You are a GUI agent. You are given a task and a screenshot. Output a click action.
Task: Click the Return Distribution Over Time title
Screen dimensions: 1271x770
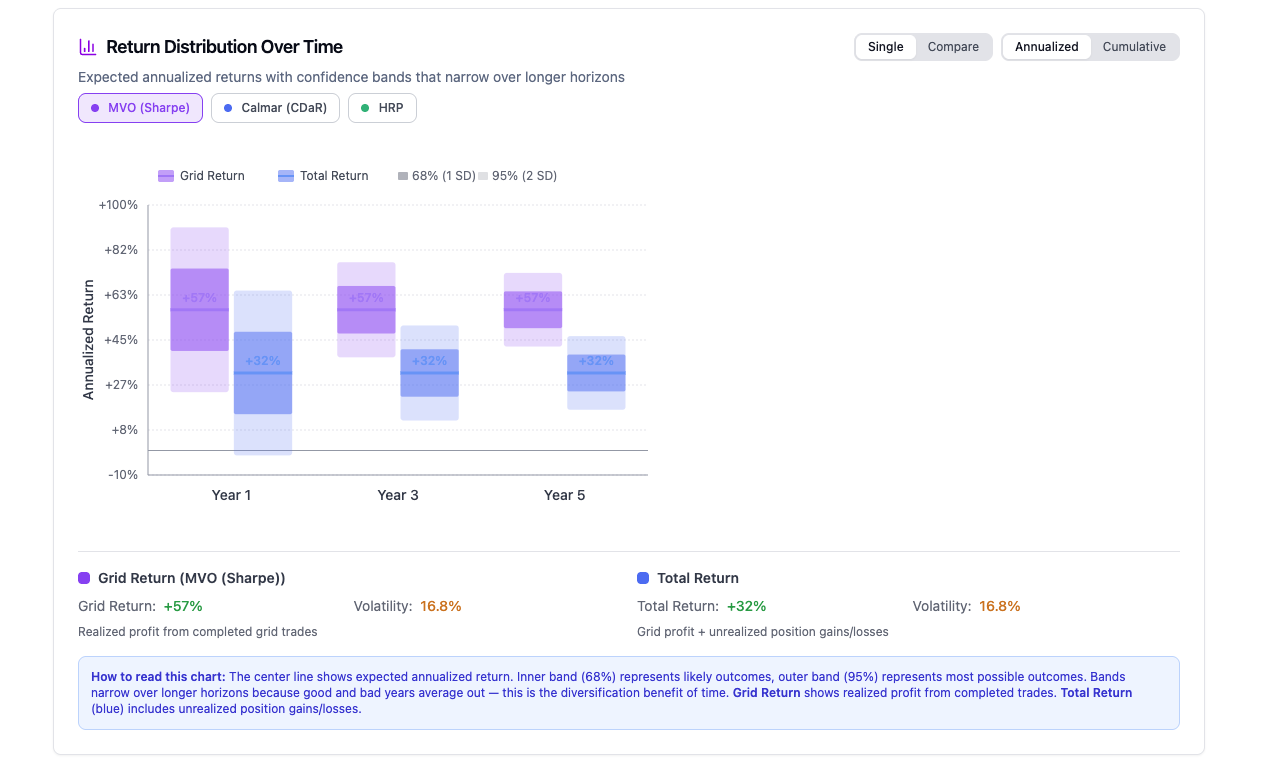(224, 47)
